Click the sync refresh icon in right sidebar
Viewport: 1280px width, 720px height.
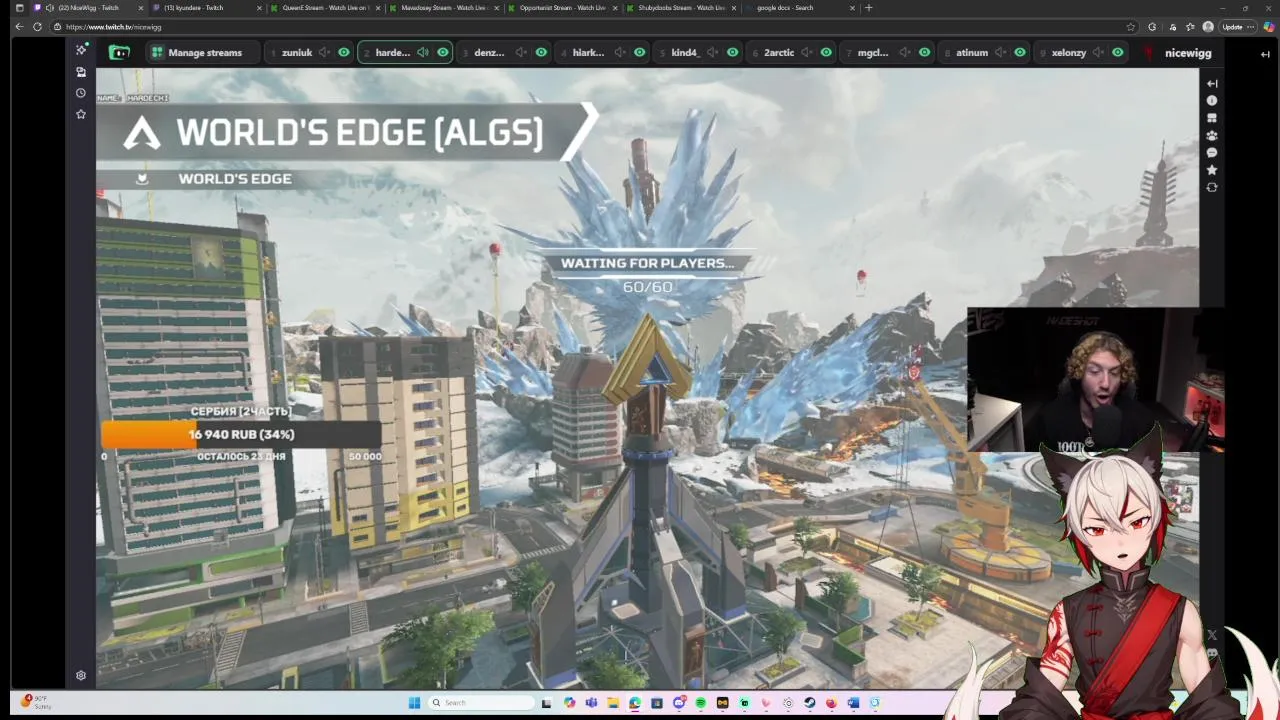1212,187
